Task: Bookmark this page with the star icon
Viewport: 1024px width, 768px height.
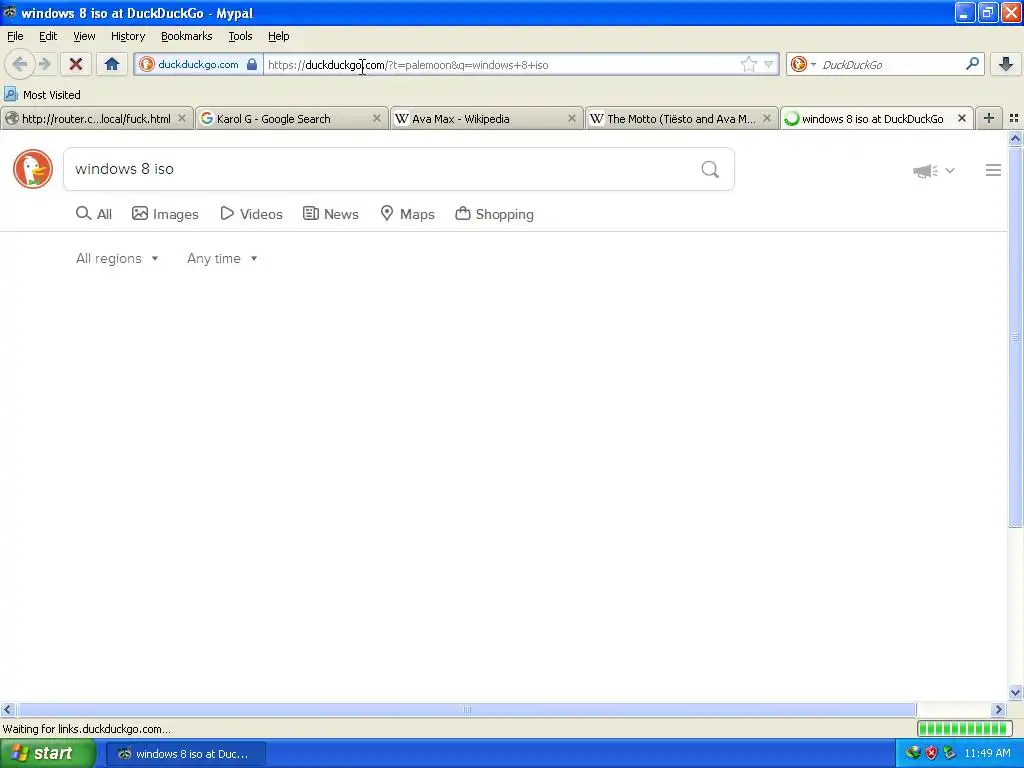Action: click(748, 64)
